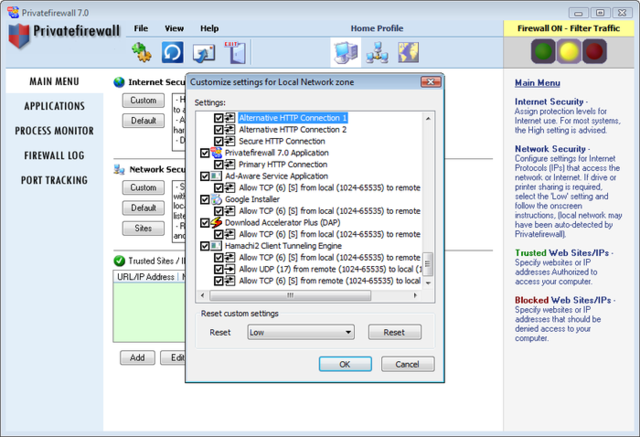Click the horizontal scrollbar left arrow

point(203,295)
